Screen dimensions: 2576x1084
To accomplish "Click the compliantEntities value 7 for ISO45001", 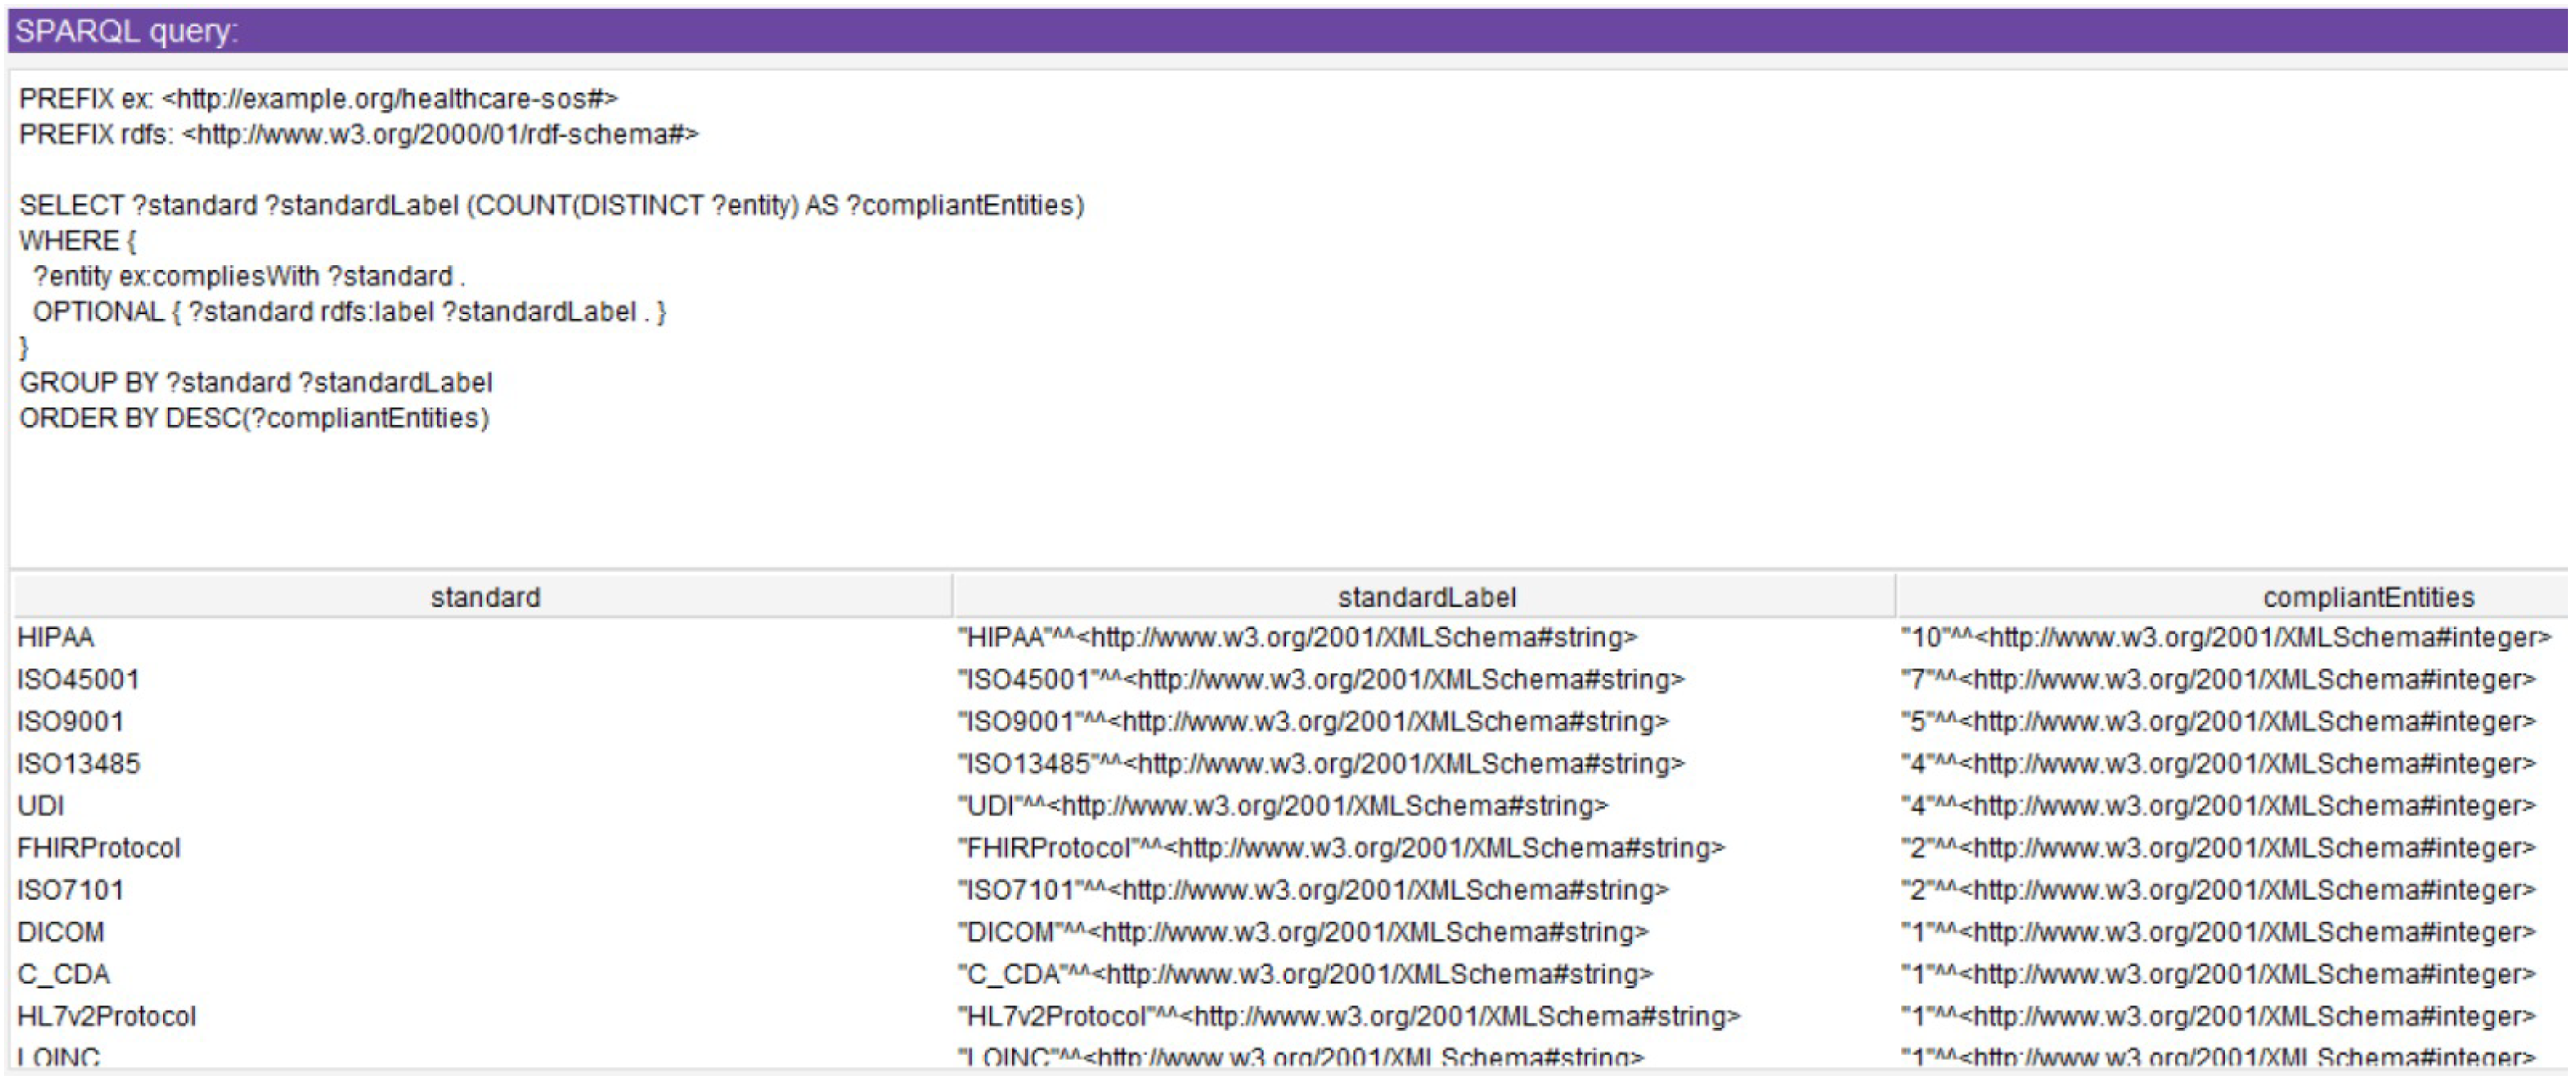I will (x=2218, y=679).
